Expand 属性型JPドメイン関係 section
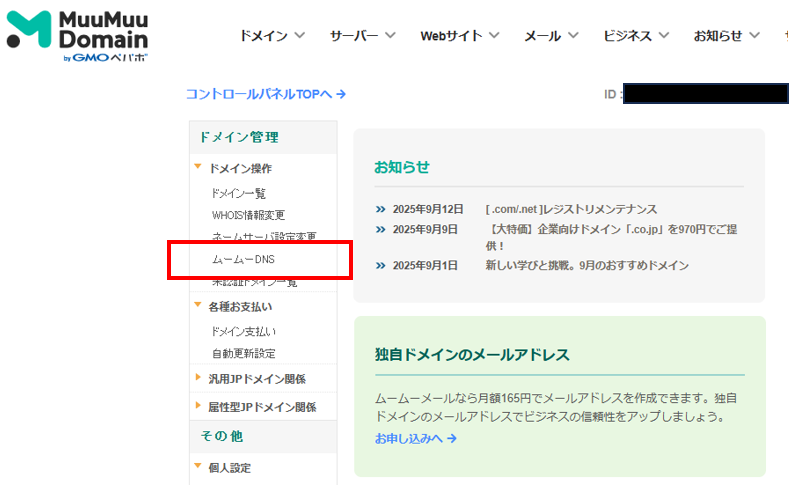The image size is (791, 496). (261, 407)
